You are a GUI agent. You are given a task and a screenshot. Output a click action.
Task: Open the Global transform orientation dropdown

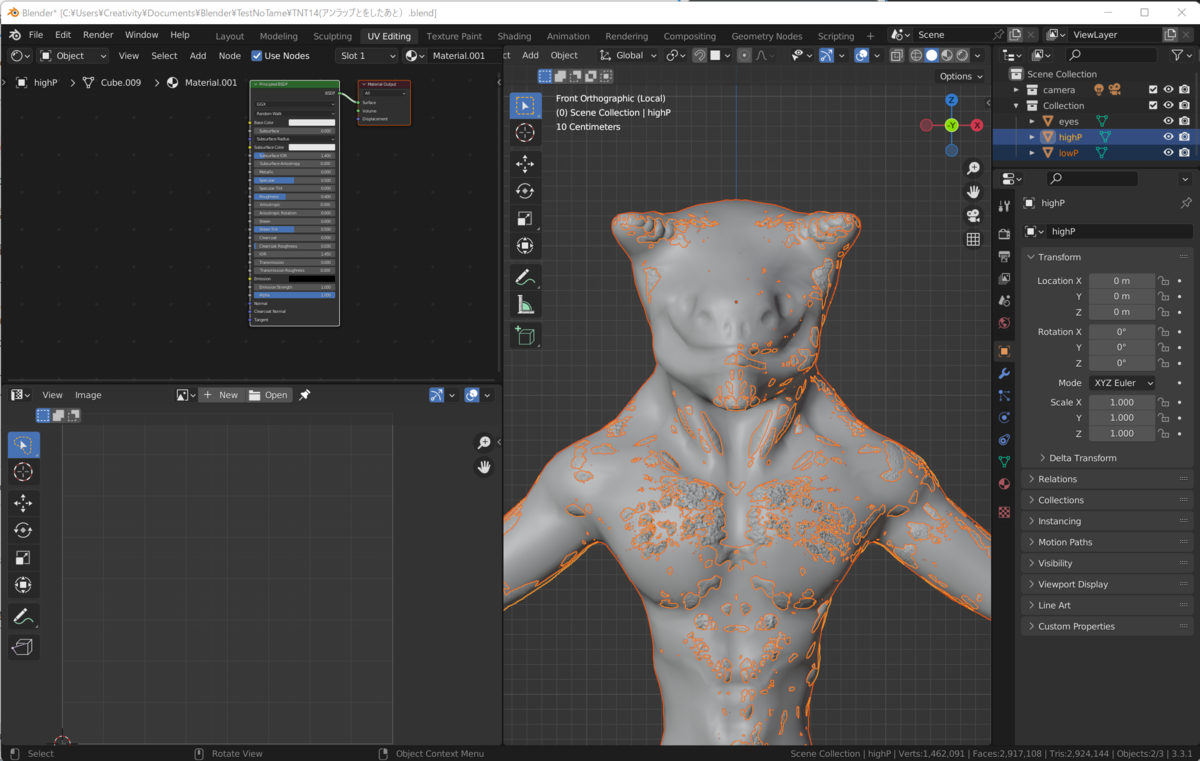click(x=630, y=56)
